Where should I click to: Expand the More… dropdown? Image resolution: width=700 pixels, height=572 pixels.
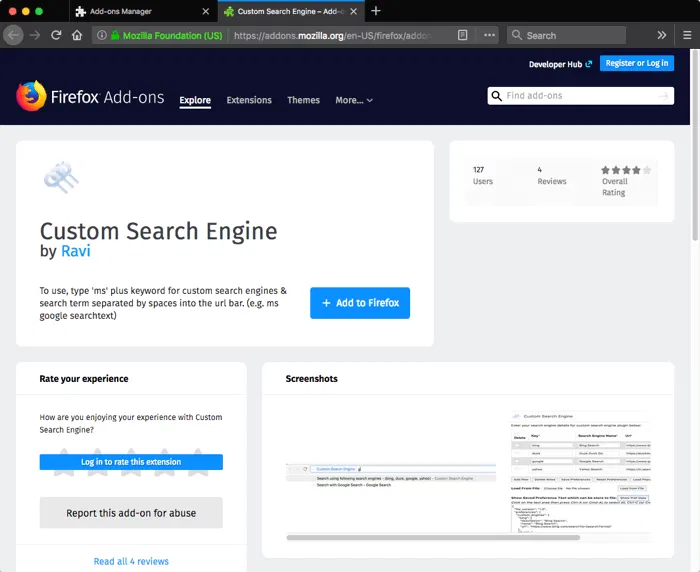pyautogui.click(x=354, y=100)
